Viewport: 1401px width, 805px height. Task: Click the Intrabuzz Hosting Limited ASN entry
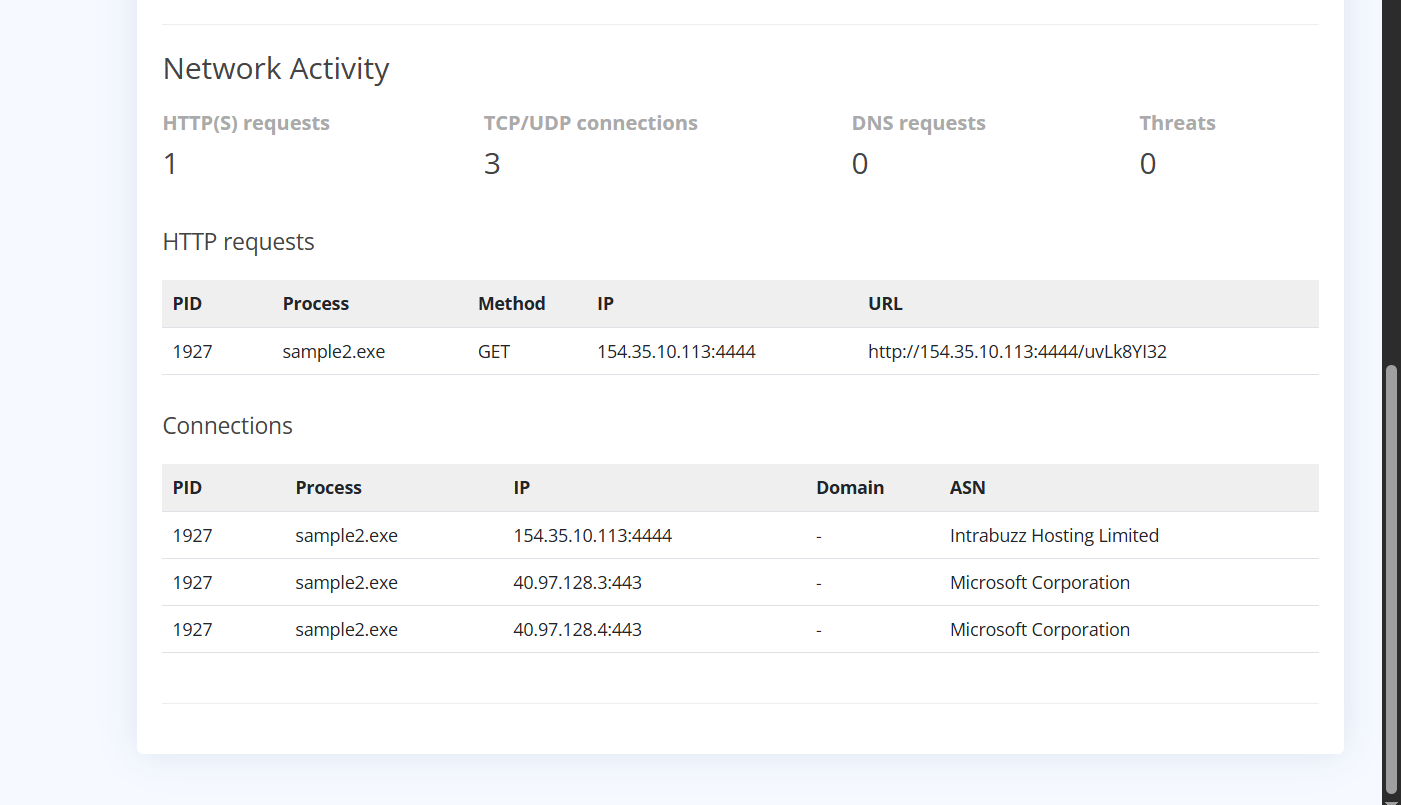(x=1054, y=535)
